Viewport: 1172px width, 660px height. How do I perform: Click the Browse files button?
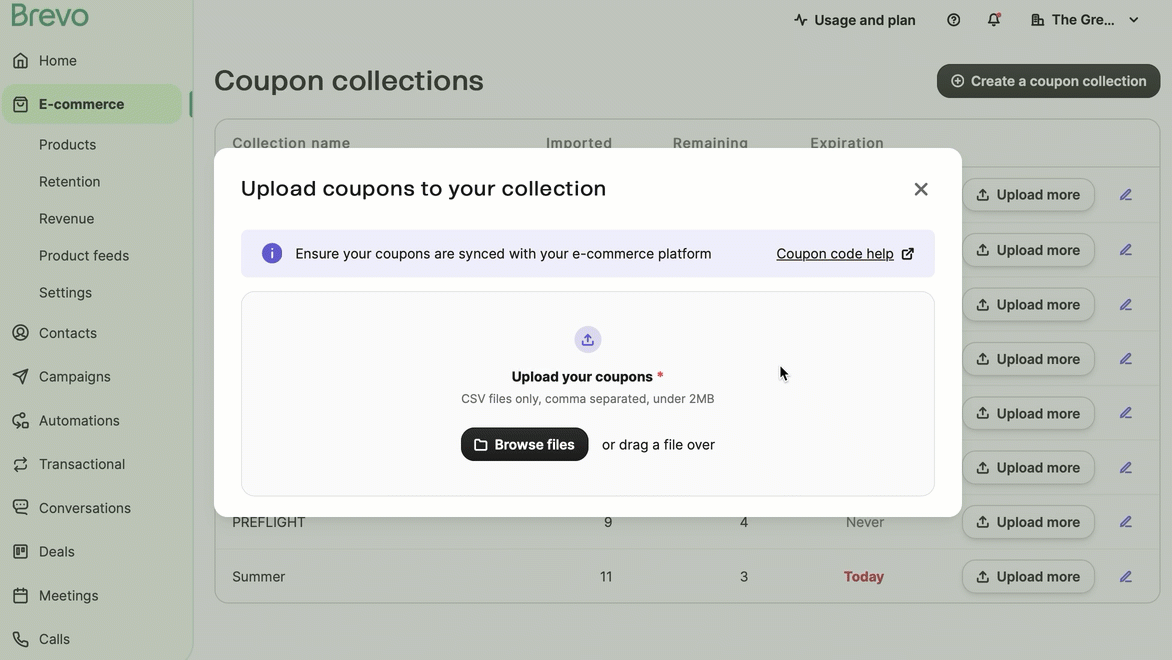524,444
